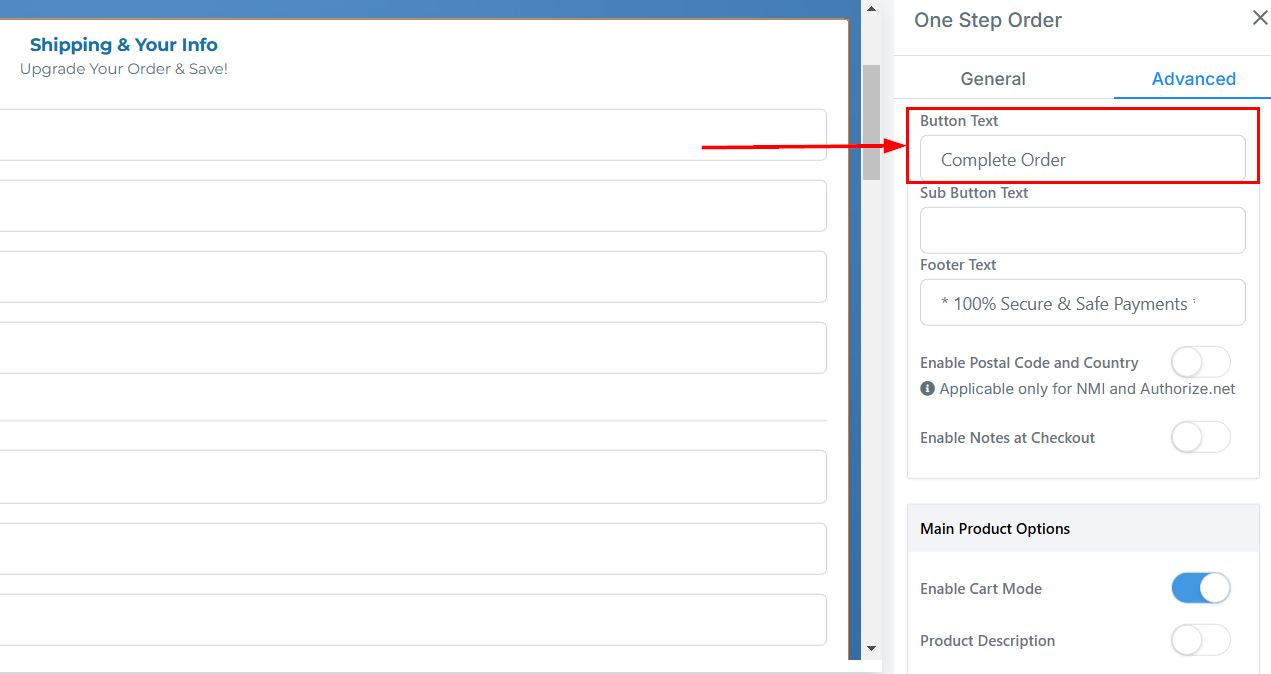Select the Advanced tab
Image resolution: width=1271 pixels, height=674 pixels.
pyautogui.click(x=1193, y=79)
